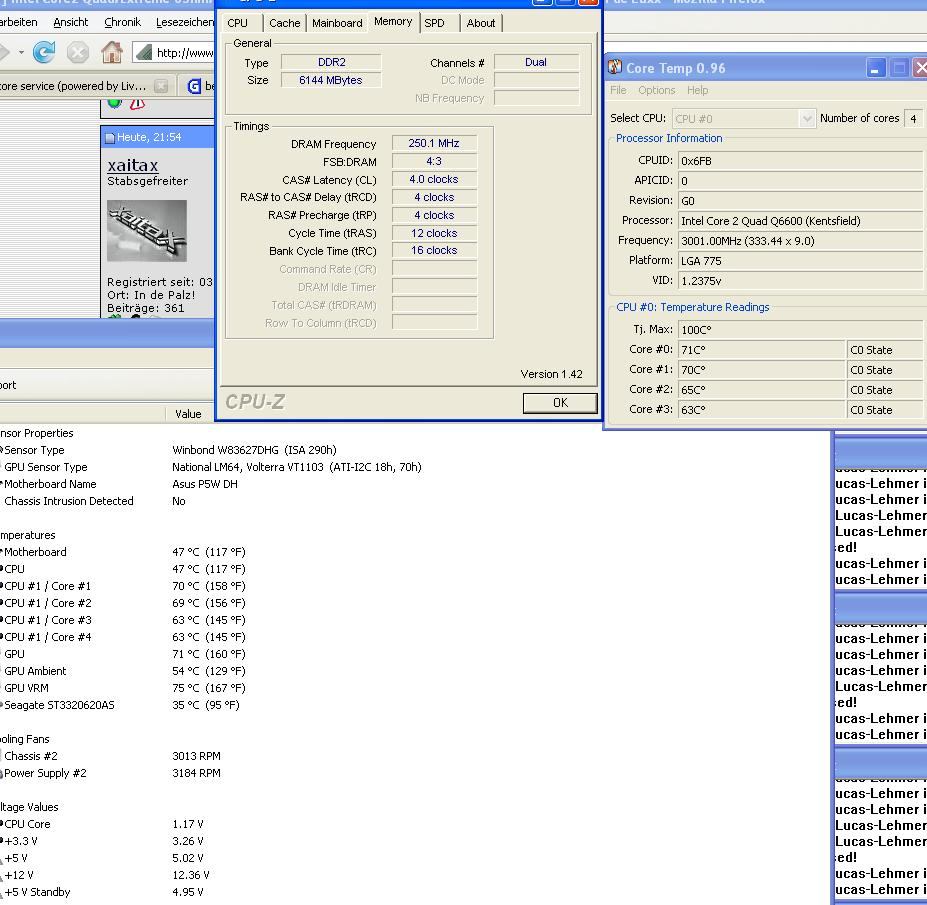Image resolution: width=927 pixels, height=905 pixels.
Task: Click Core Temp title bar icon
Action: click(615, 67)
